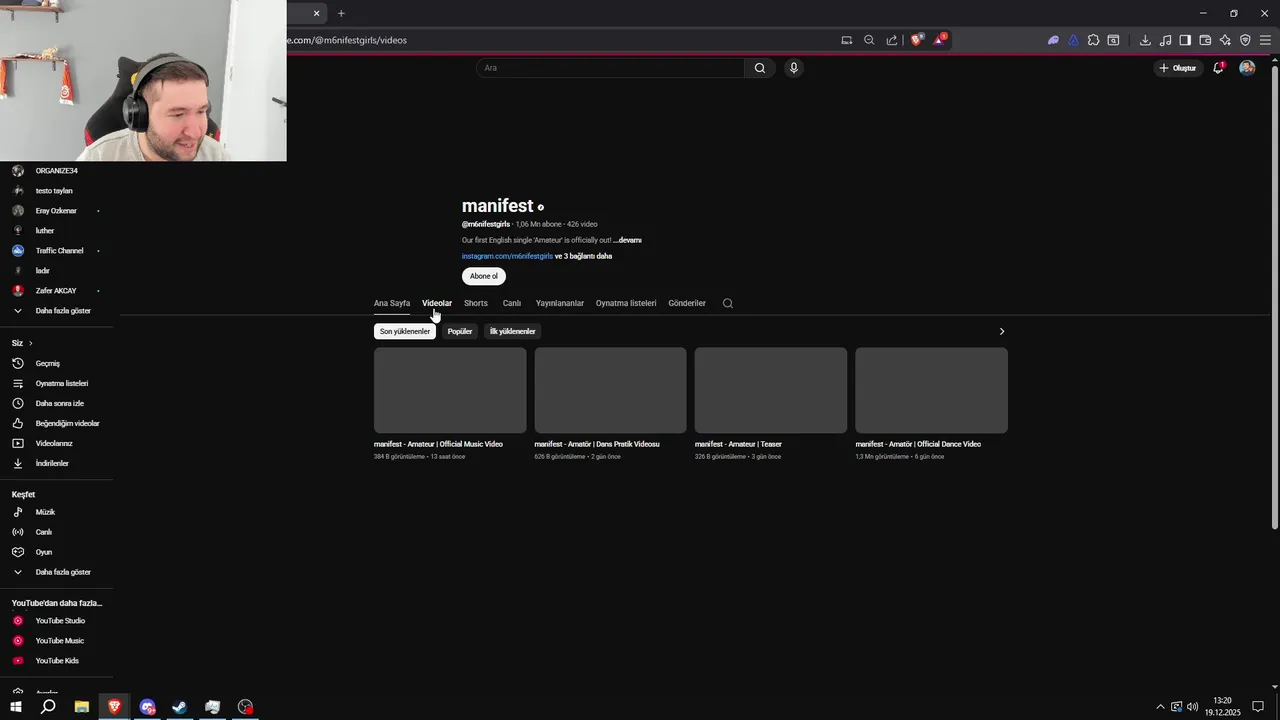The image size is (1280, 720).
Task: Open the browser hamburger menu
Action: click(x=1265, y=40)
